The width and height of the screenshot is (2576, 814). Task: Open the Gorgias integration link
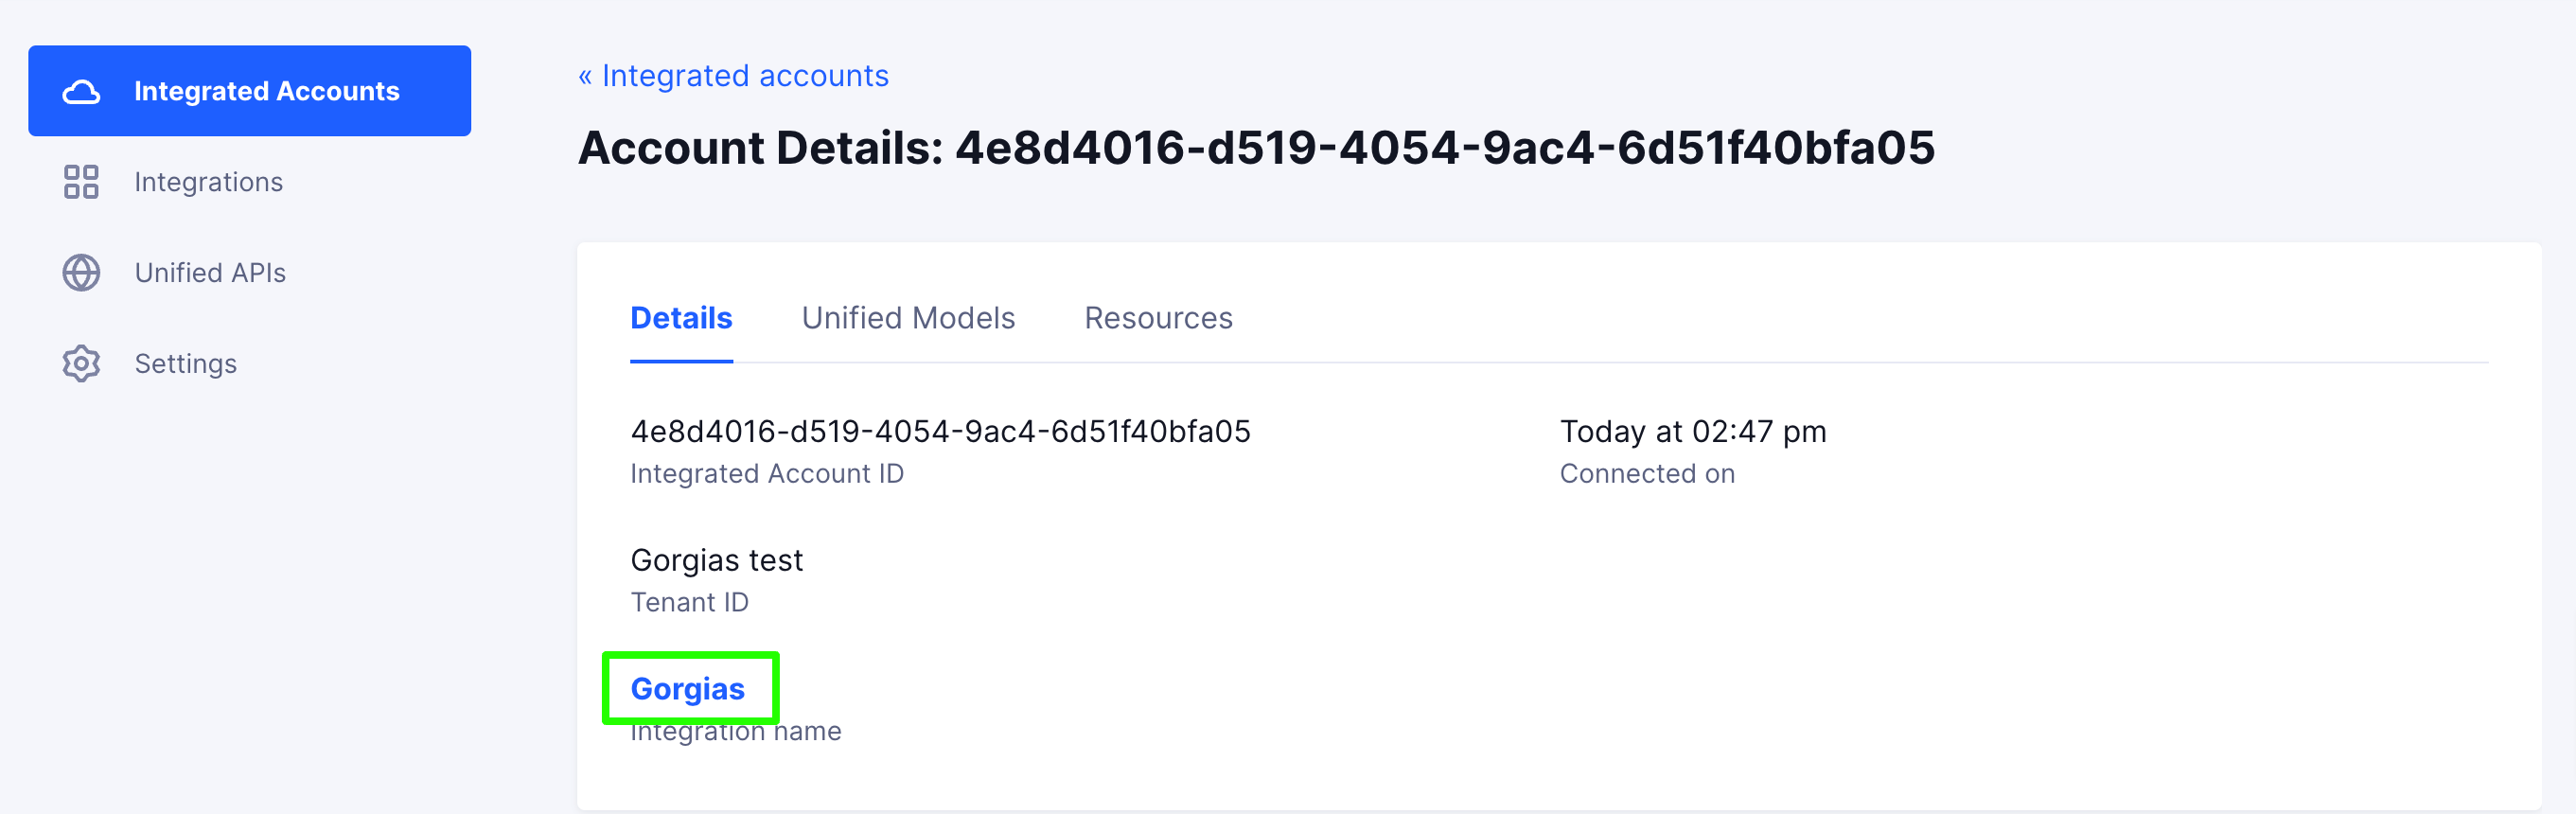pos(688,689)
